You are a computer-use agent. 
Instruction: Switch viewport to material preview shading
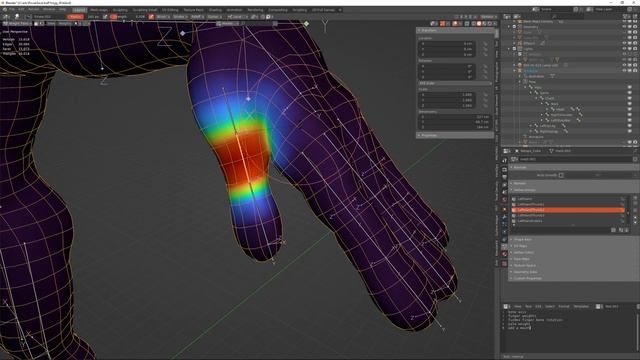(x=484, y=23)
